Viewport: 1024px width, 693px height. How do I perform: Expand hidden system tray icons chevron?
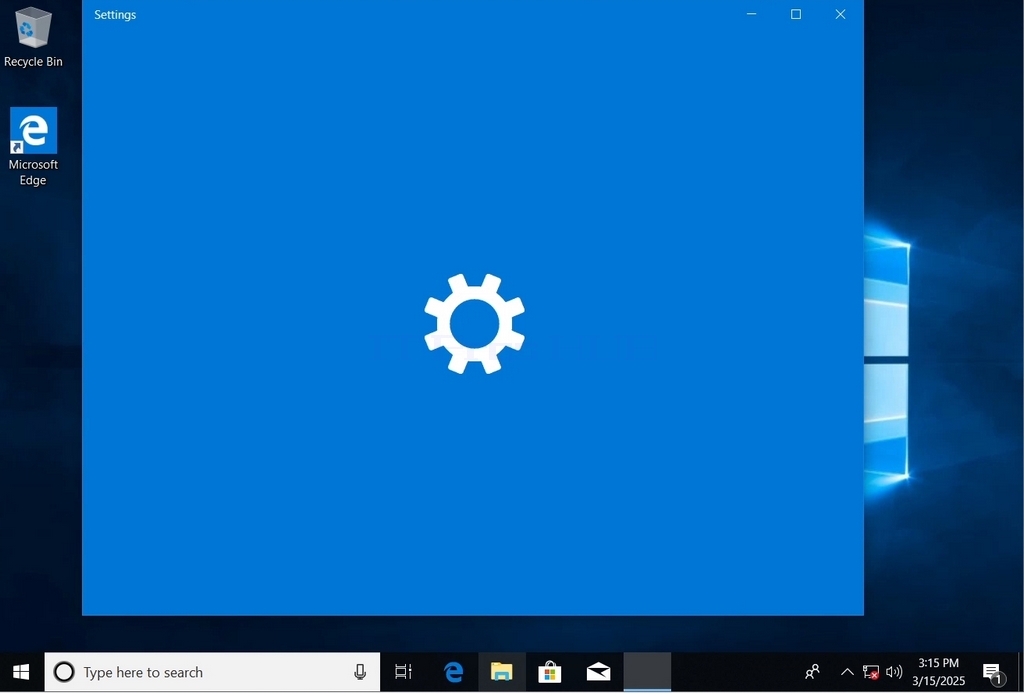pos(847,672)
